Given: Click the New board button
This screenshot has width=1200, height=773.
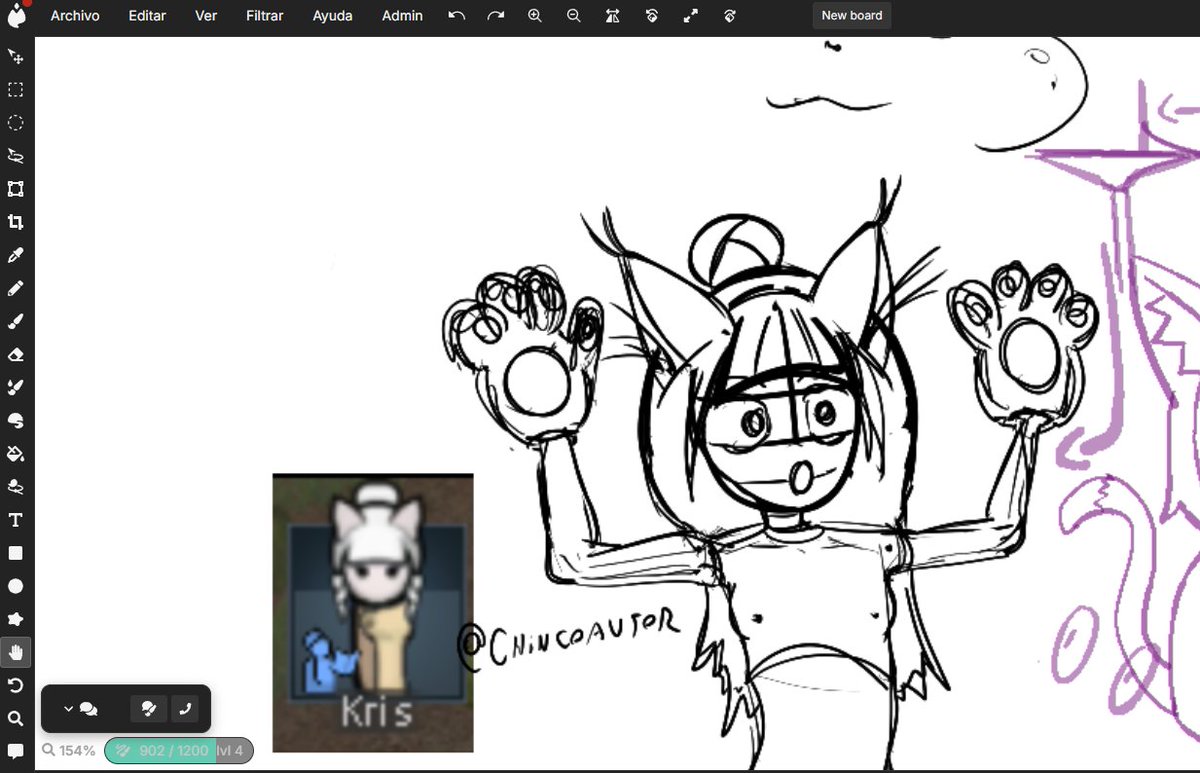Looking at the screenshot, I should (852, 16).
